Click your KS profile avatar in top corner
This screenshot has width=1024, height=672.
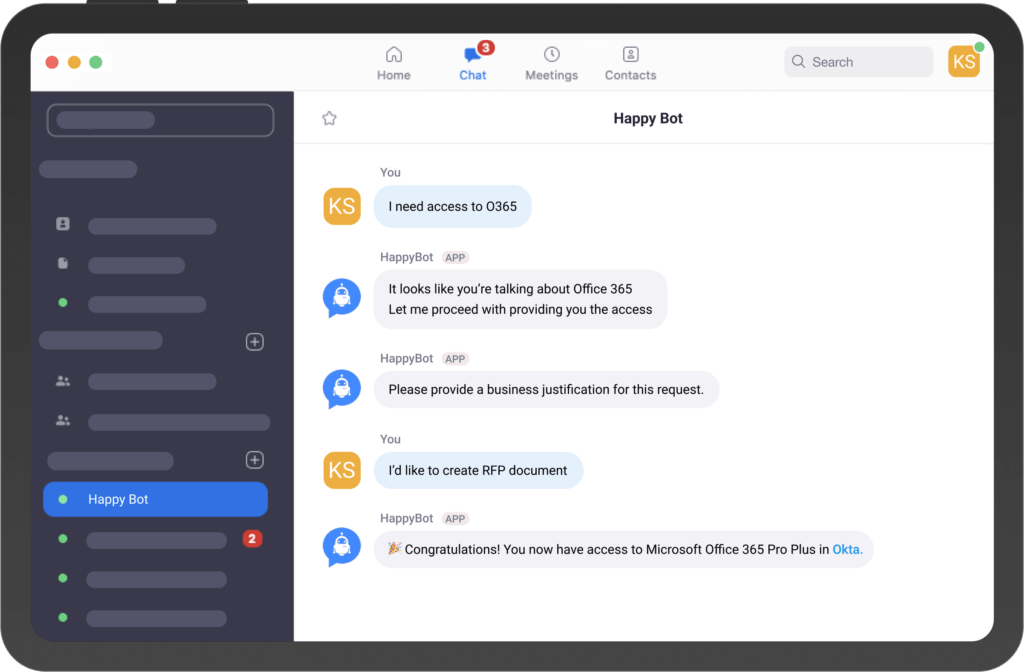click(x=963, y=61)
